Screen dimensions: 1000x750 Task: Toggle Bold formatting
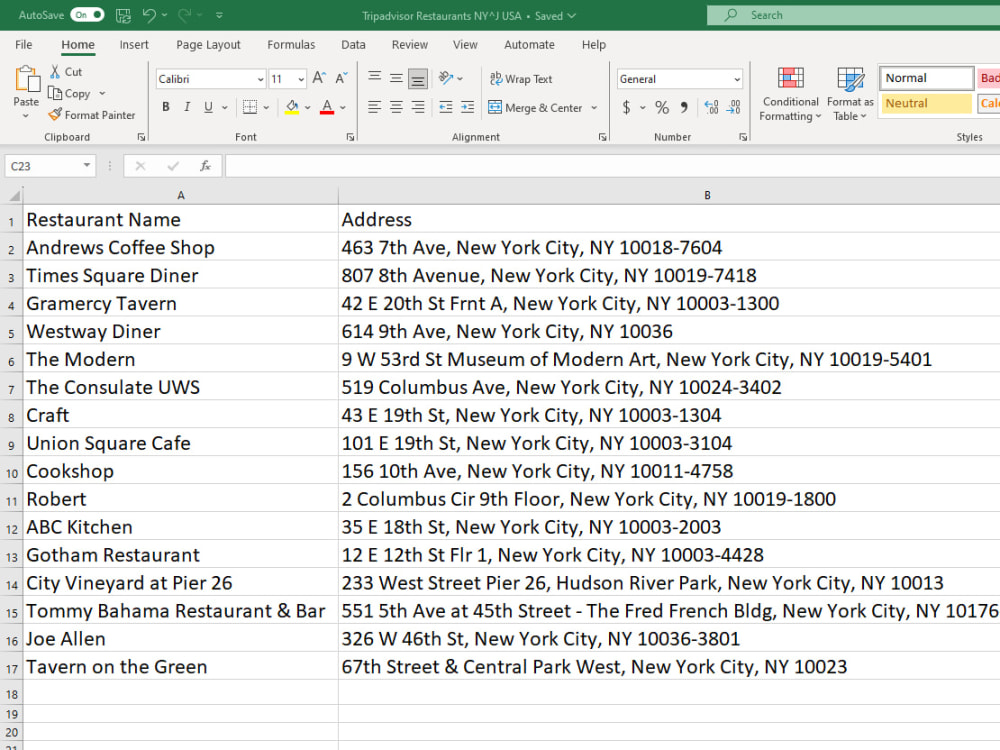coord(166,107)
